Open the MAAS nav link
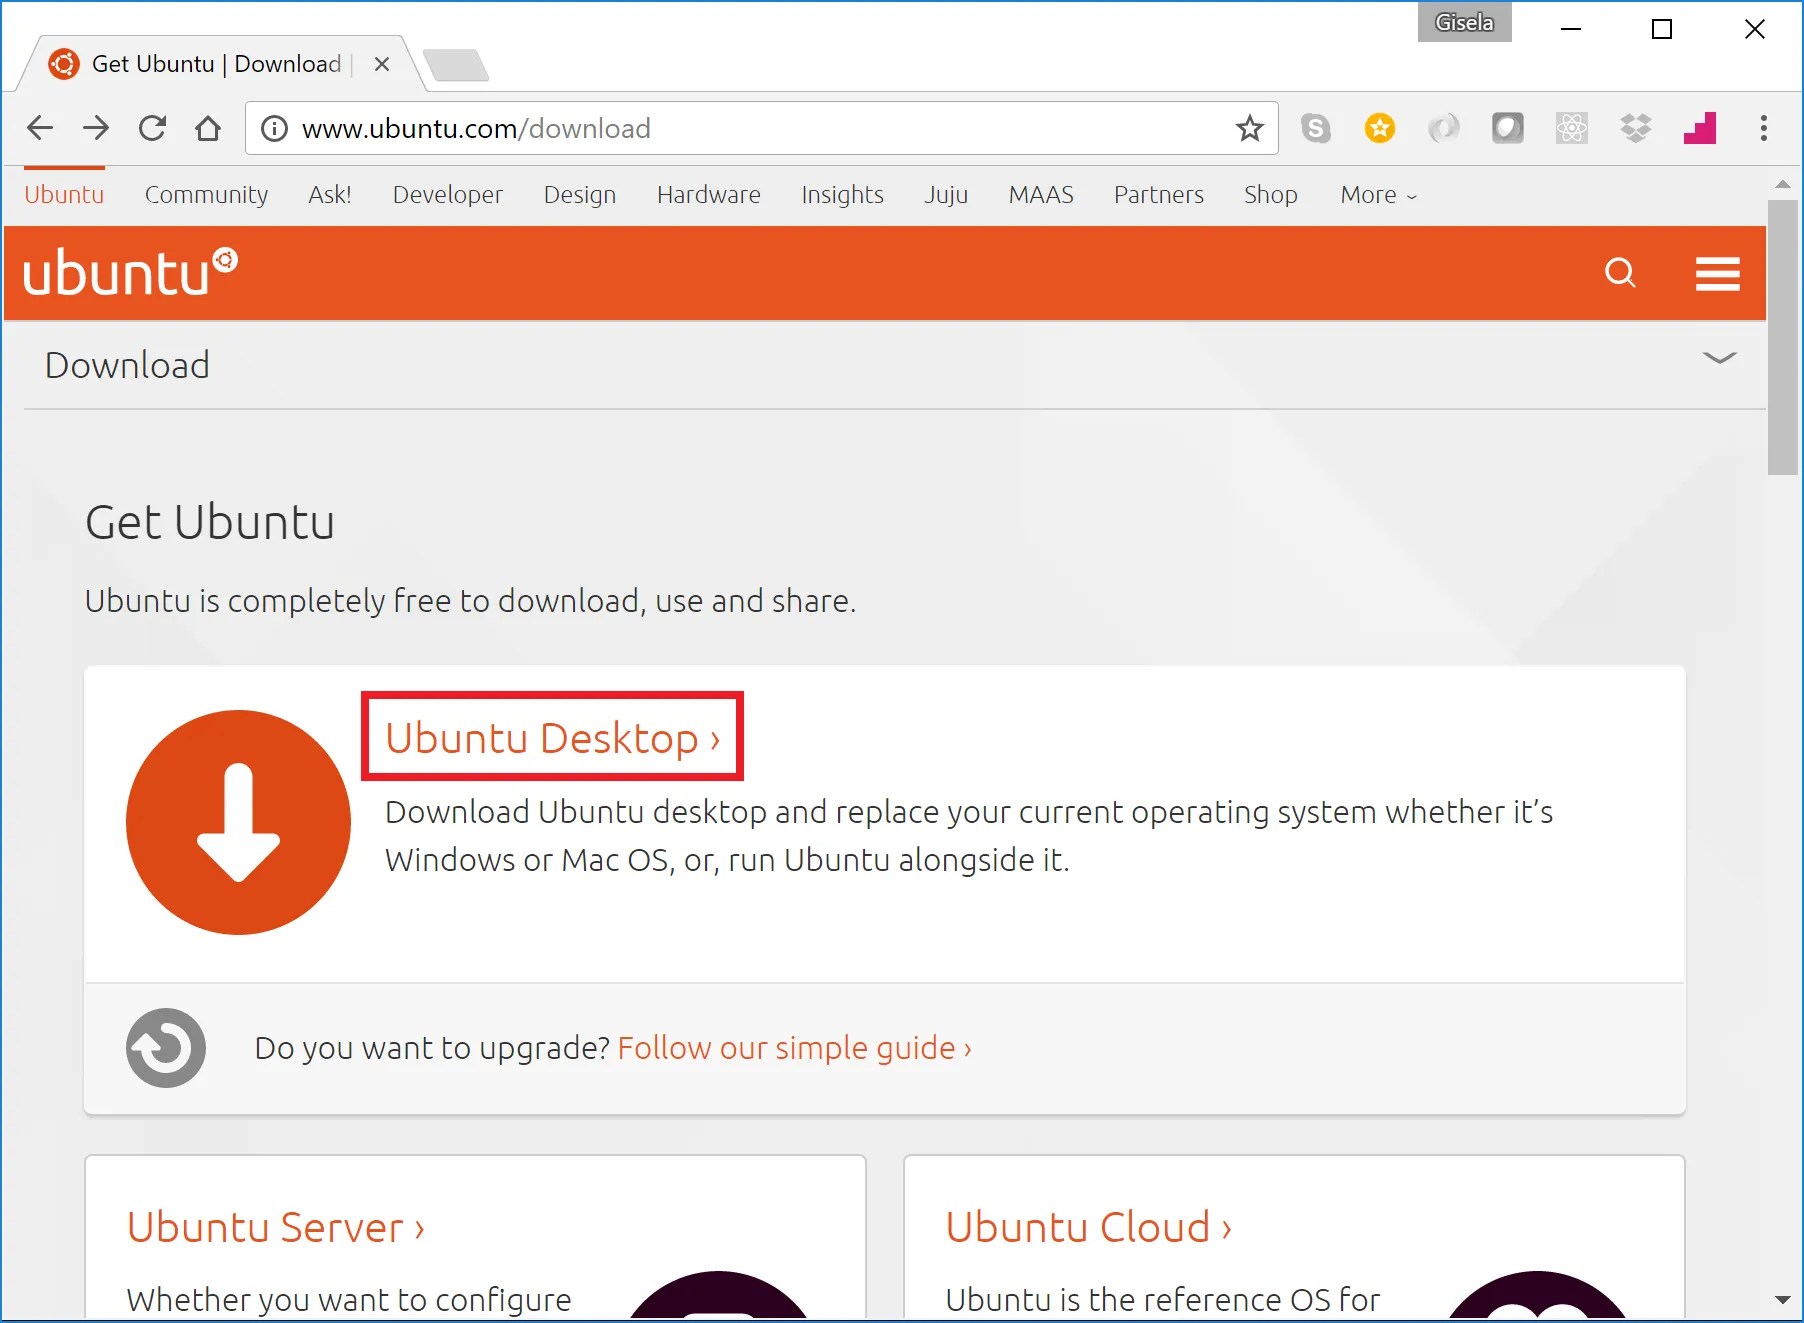The height and width of the screenshot is (1323, 1804). pos(1041,195)
